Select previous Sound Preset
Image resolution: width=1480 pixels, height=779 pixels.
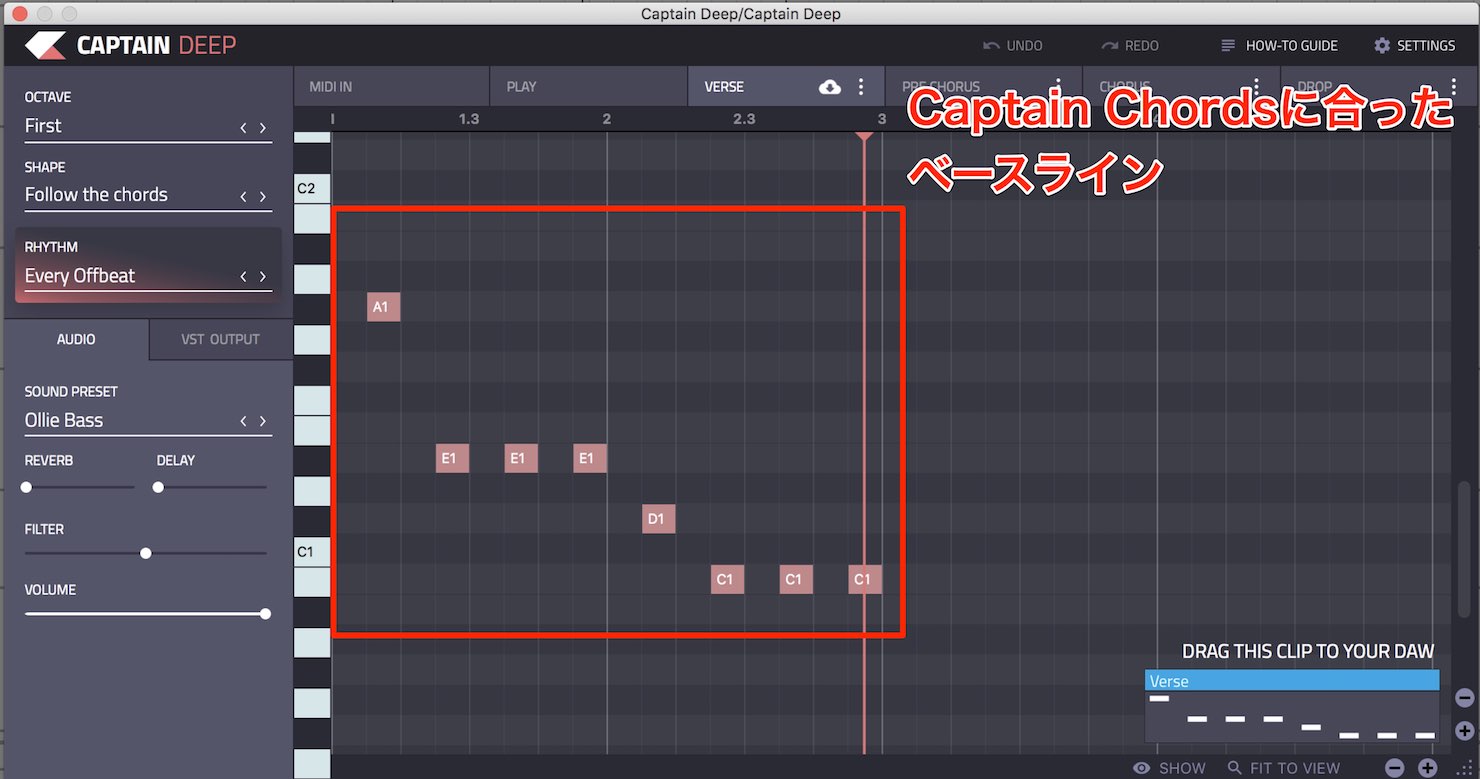(x=243, y=422)
